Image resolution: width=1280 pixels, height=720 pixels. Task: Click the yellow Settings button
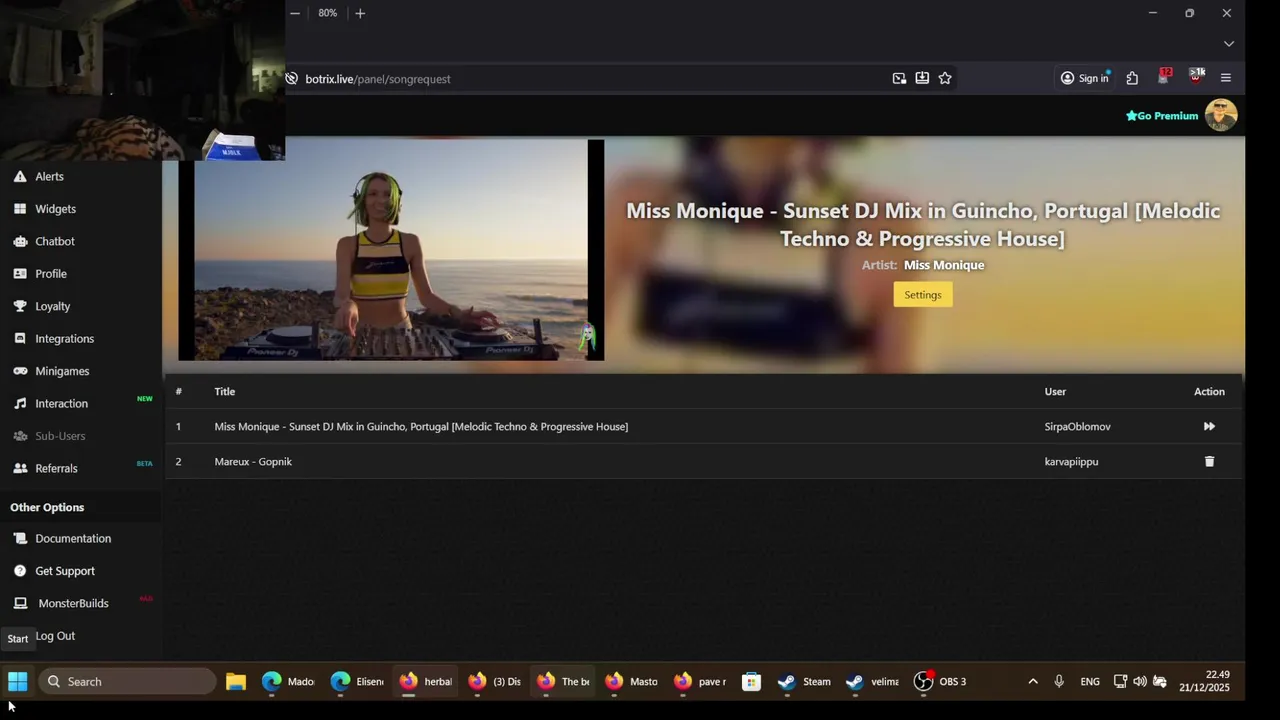(923, 294)
